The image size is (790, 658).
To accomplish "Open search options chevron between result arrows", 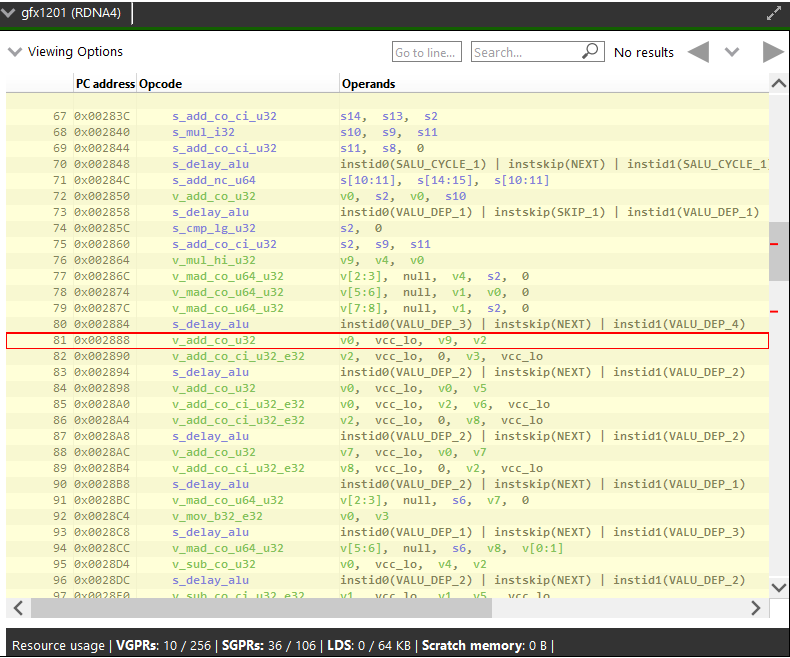I will [732, 52].
